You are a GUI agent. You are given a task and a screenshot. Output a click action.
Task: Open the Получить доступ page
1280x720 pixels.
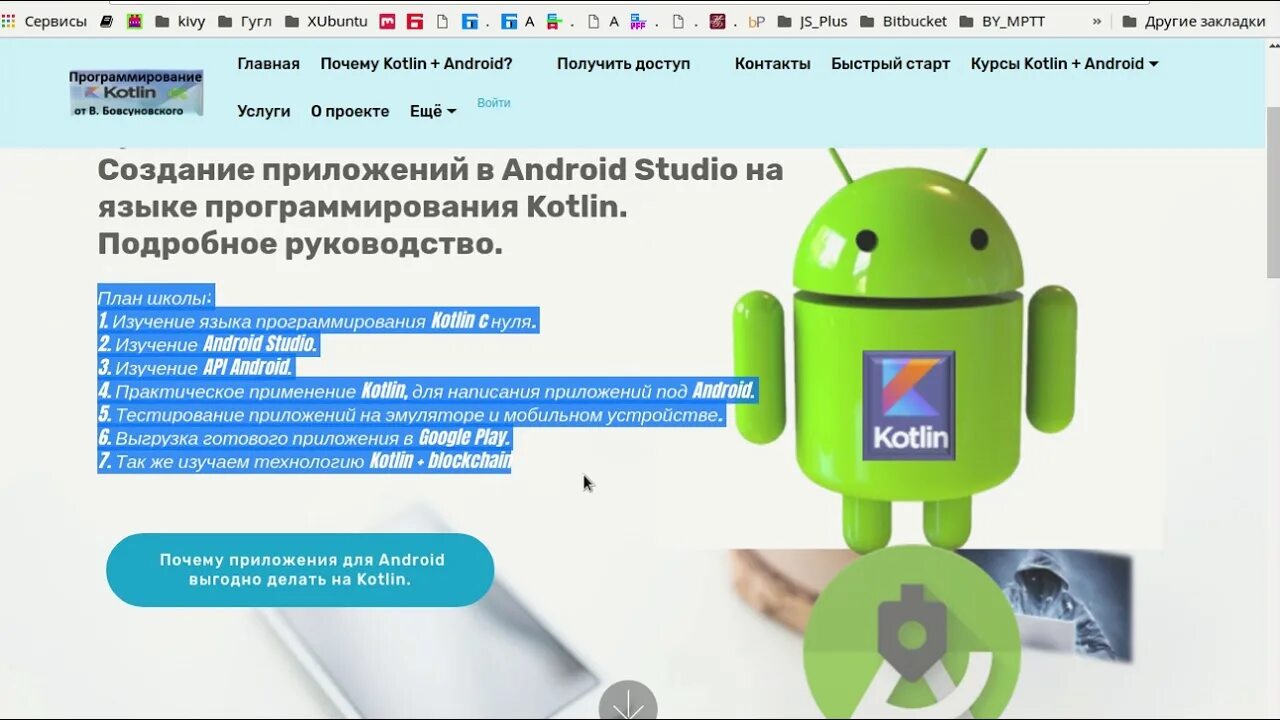[x=623, y=63]
